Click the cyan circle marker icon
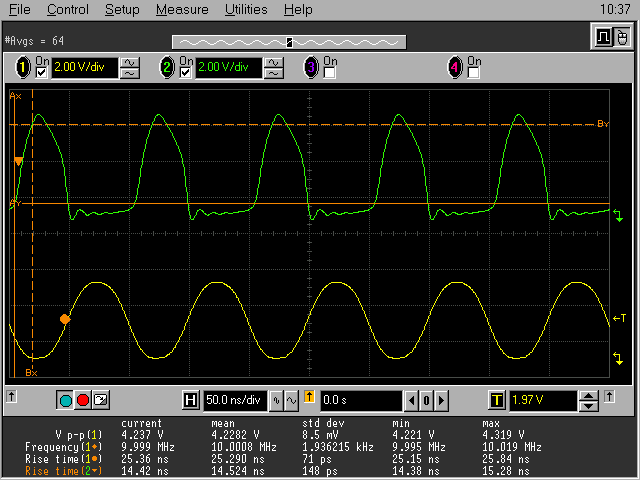The width and height of the screenshot is (640, 480). pyautogui.click(x=66, y=400)
